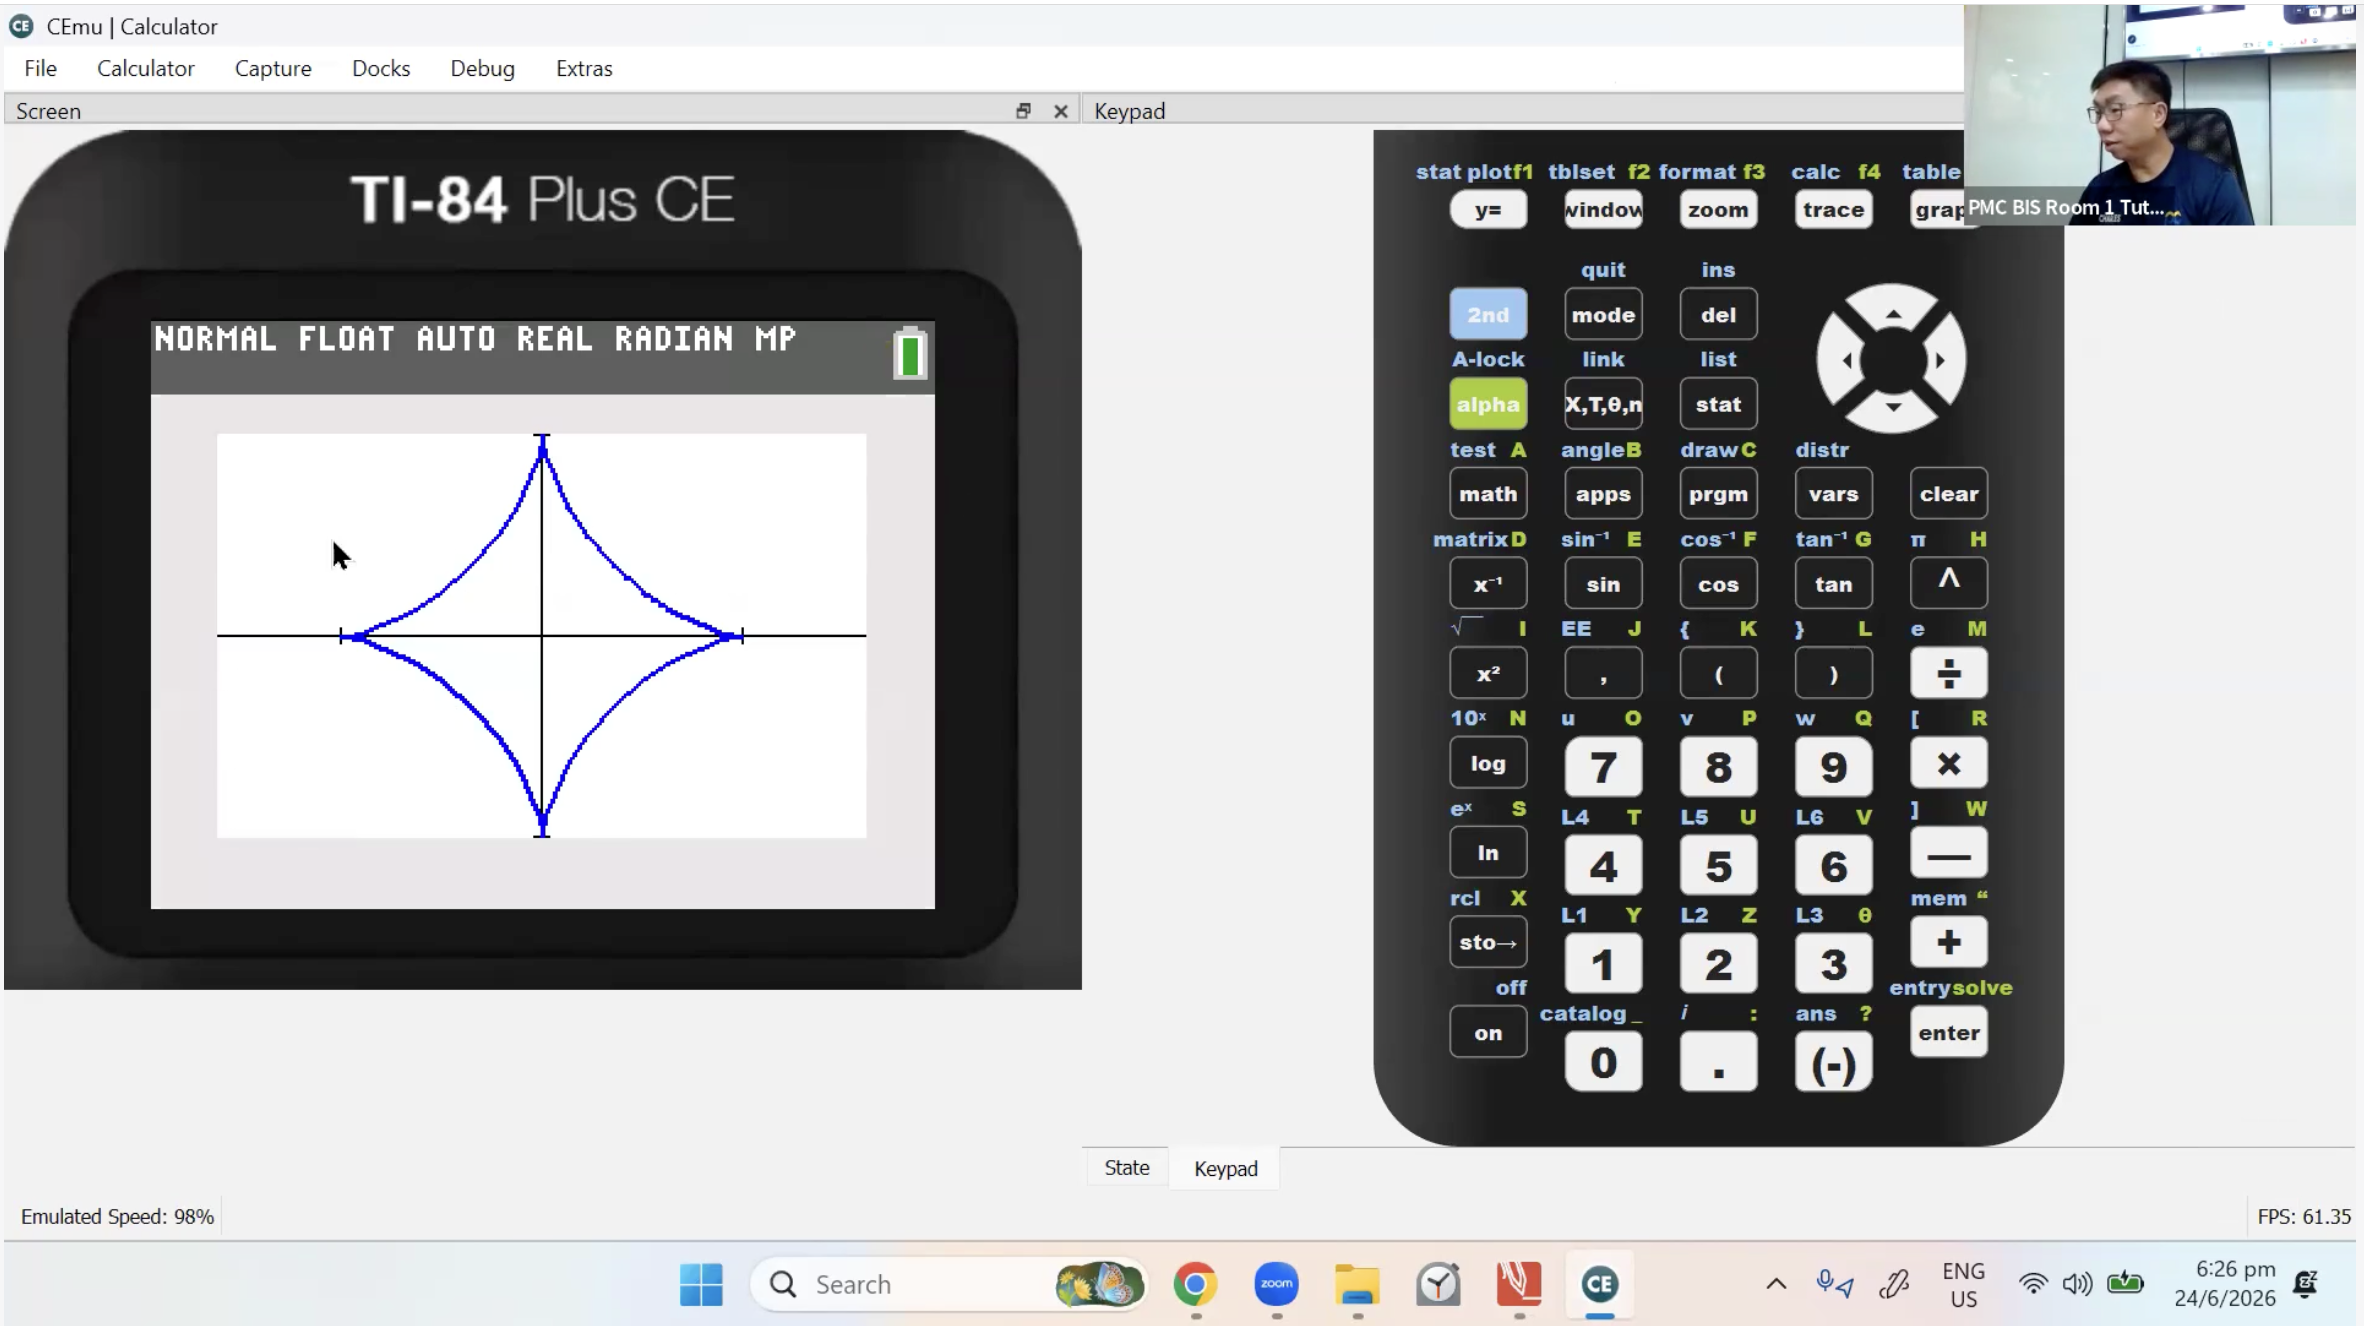Click the number 3 key
Image resolution: width=2364 pixels, height=1326 pixels.
coord(1833,964)
